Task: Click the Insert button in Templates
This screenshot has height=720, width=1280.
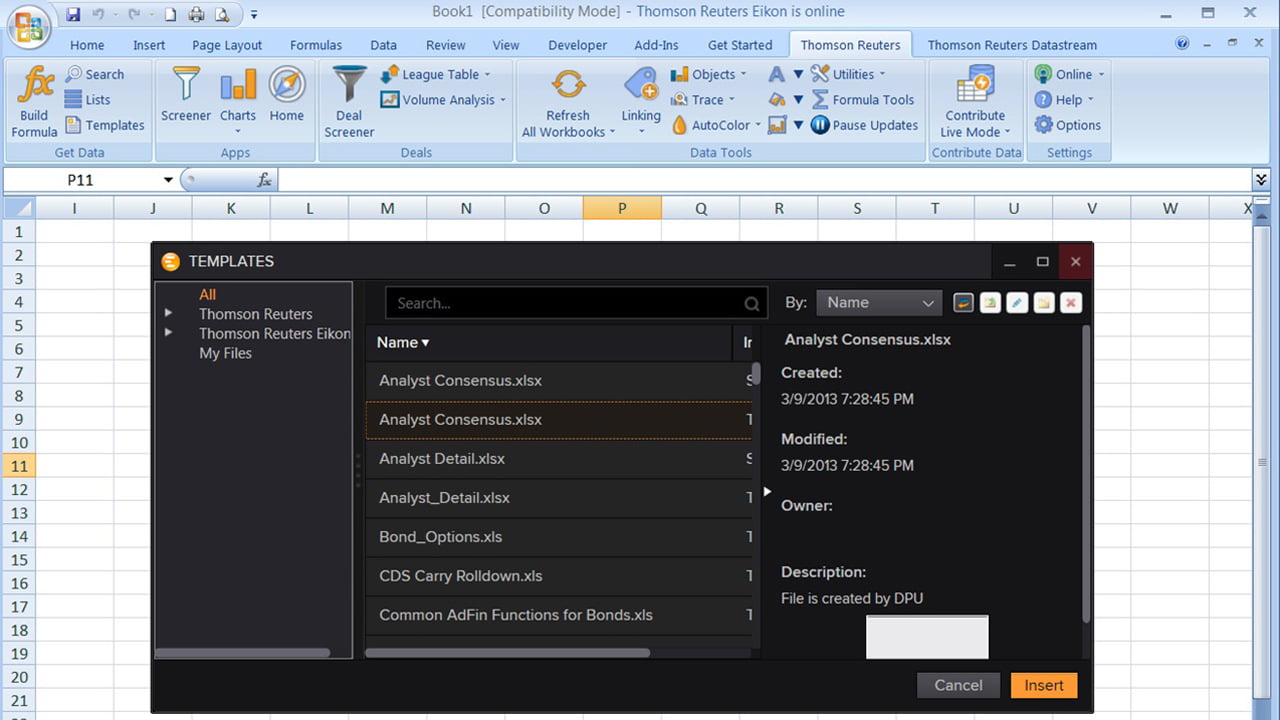Action: point(1044,685)
